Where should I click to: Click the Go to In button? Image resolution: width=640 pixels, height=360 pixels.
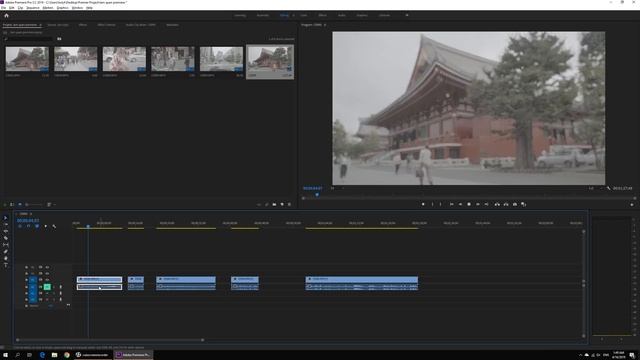(x=451, y=204)
